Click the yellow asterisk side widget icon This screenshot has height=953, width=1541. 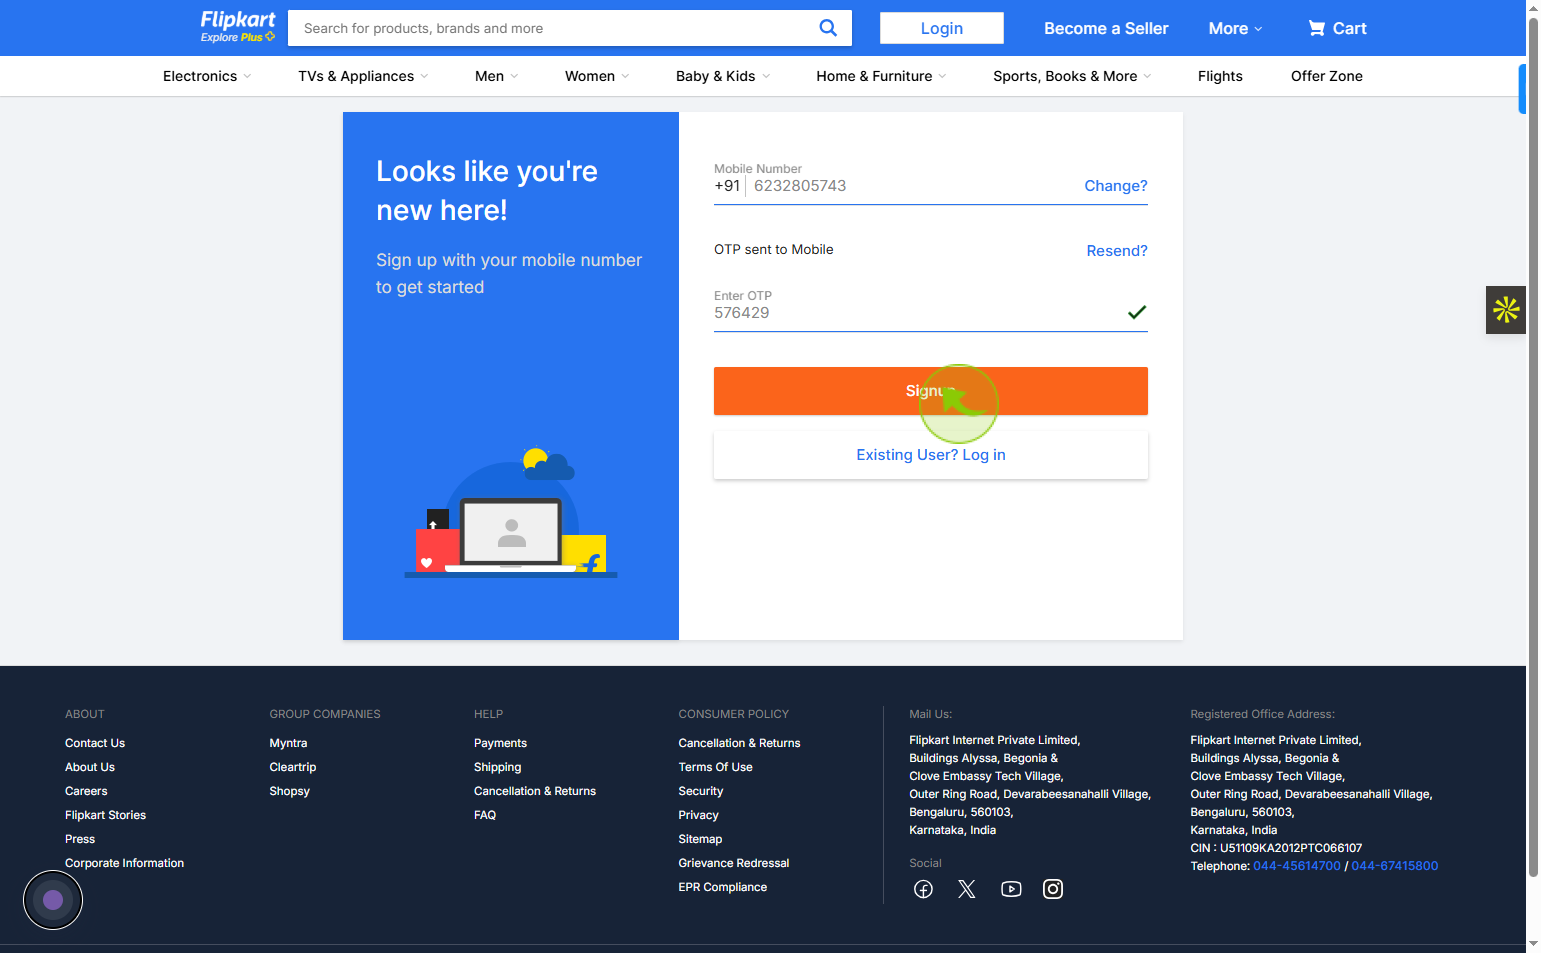click(x=1506, y=310)
